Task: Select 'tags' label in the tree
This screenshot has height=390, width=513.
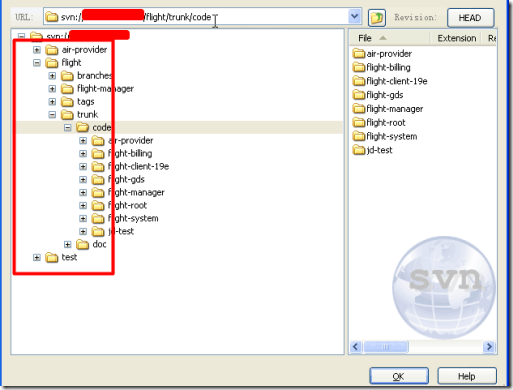Action: pyautogui.click(x=86, y=102)
